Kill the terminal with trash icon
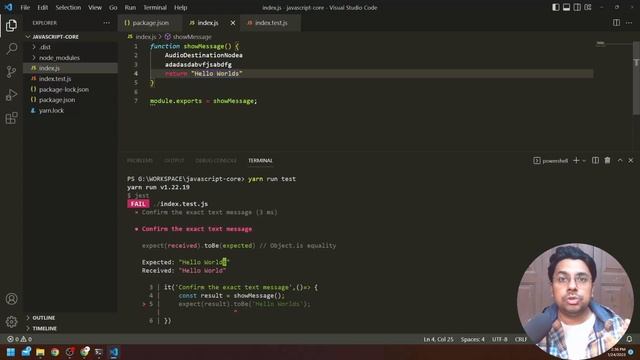Image resolution: width=640 pixels, height=360 pixels. point(607,160)
